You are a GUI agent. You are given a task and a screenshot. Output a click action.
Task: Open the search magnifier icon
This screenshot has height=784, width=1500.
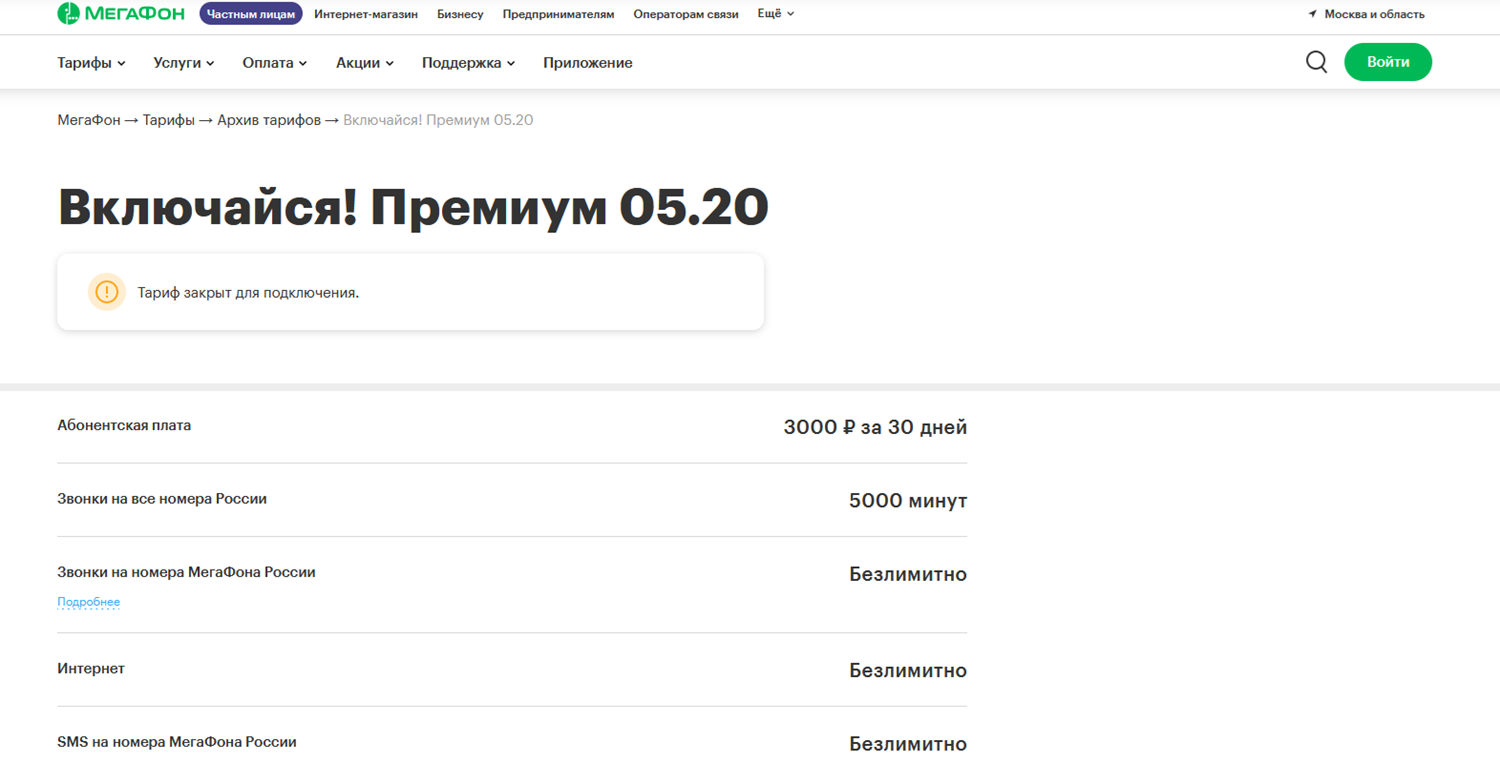[1317, 62]
